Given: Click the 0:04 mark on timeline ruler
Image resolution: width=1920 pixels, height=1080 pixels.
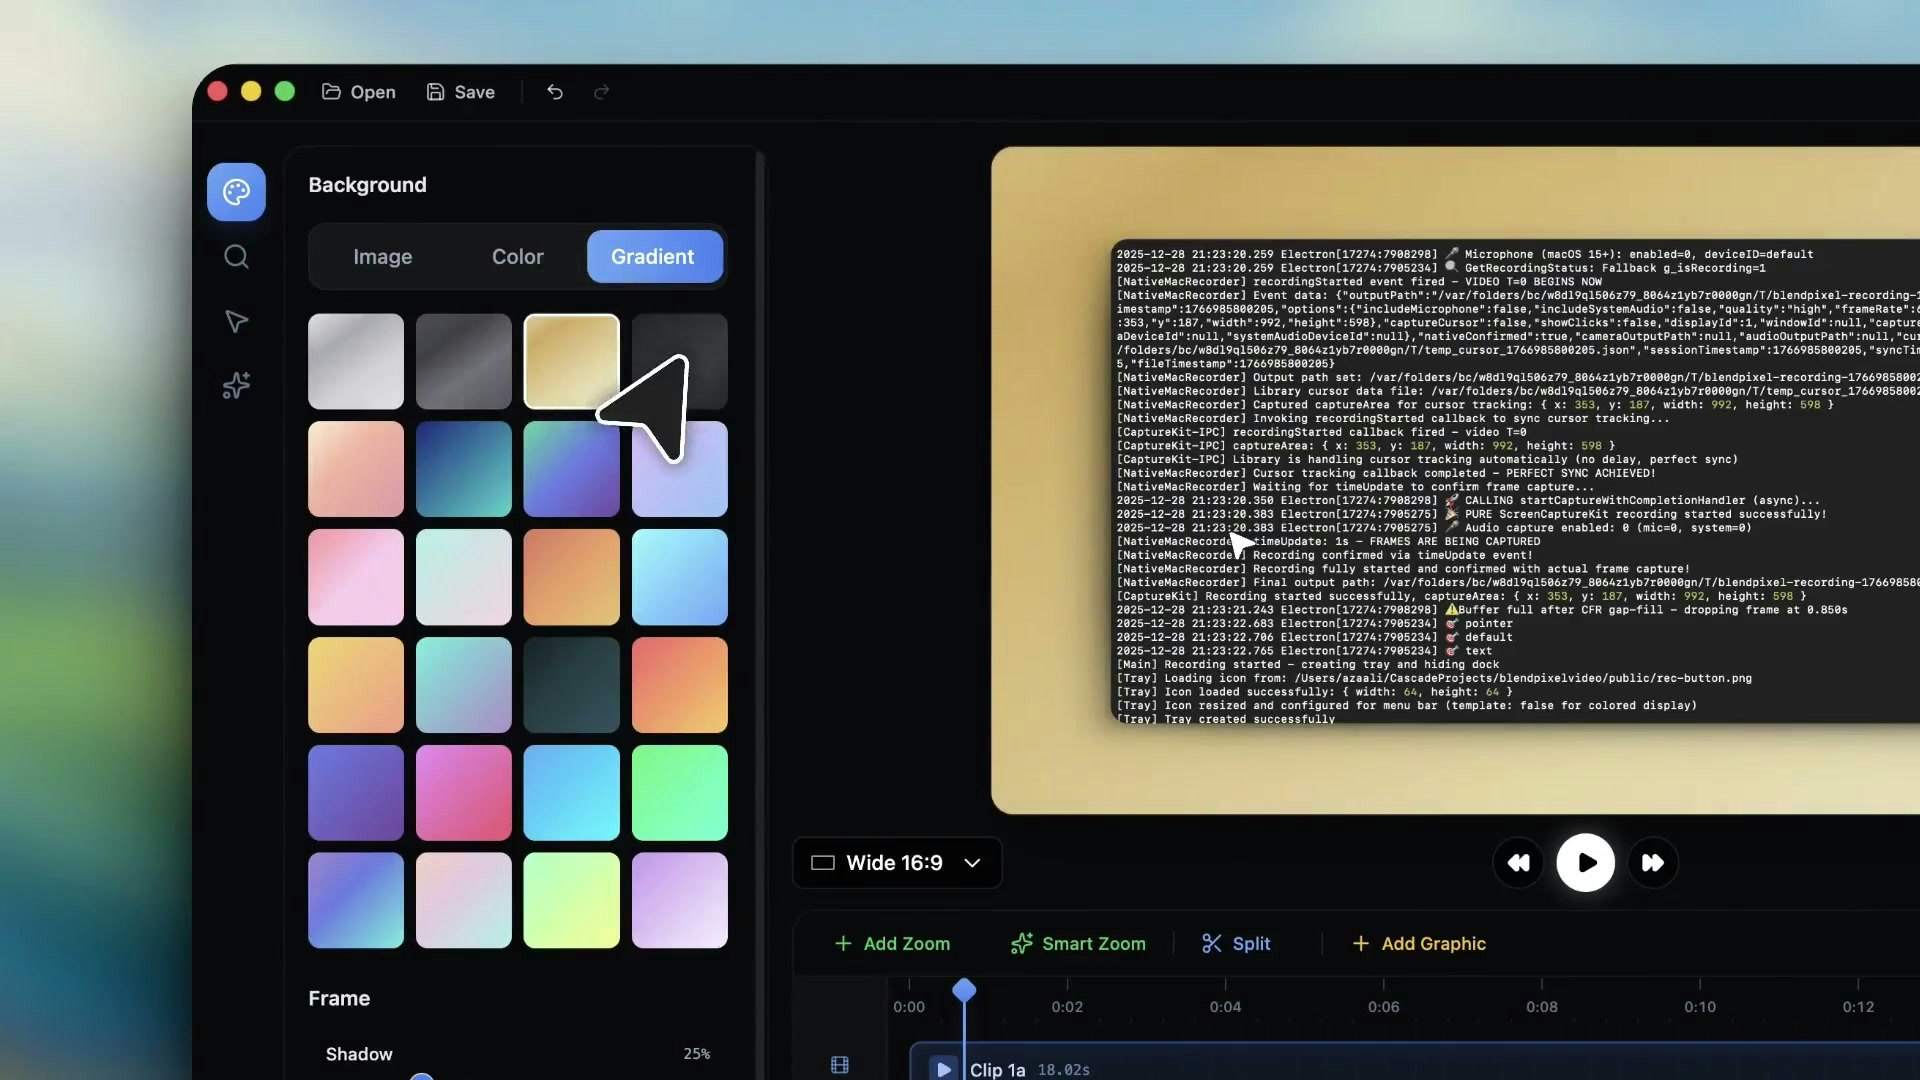Looking at the screenshot, I should 1225,1007.
